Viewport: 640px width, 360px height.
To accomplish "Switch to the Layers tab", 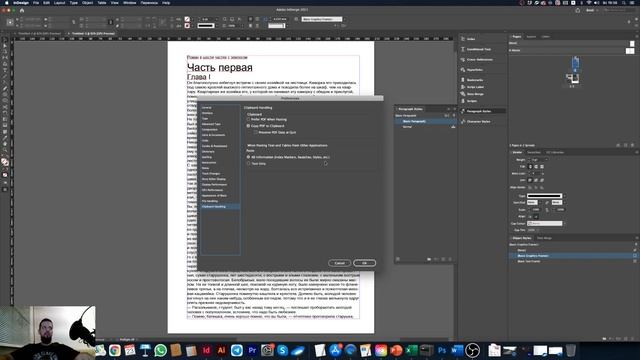I will (x=531, y=37).
